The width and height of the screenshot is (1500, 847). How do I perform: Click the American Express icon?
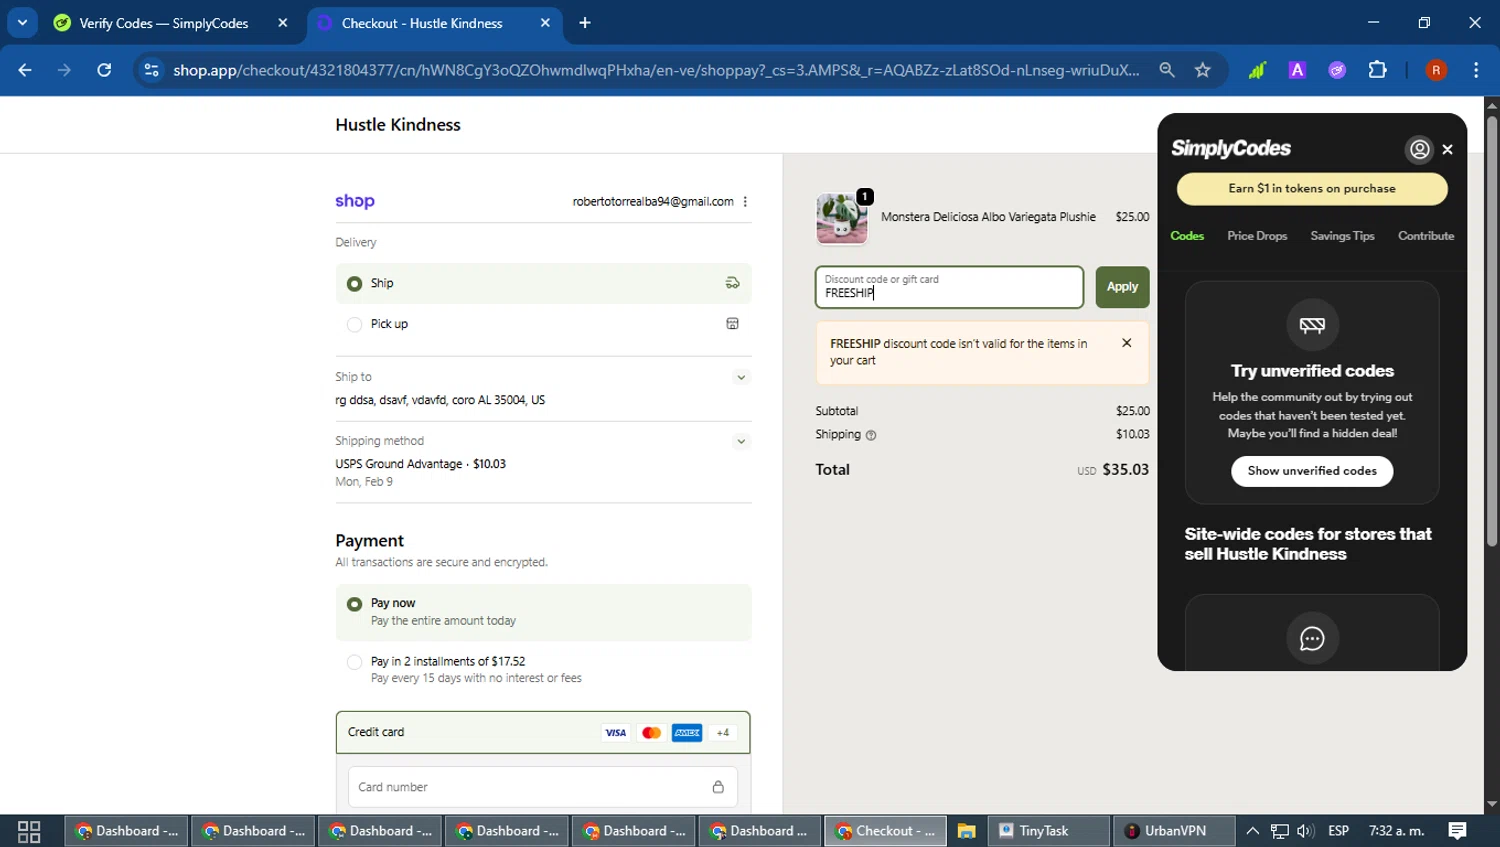click(x=687, y=733)
